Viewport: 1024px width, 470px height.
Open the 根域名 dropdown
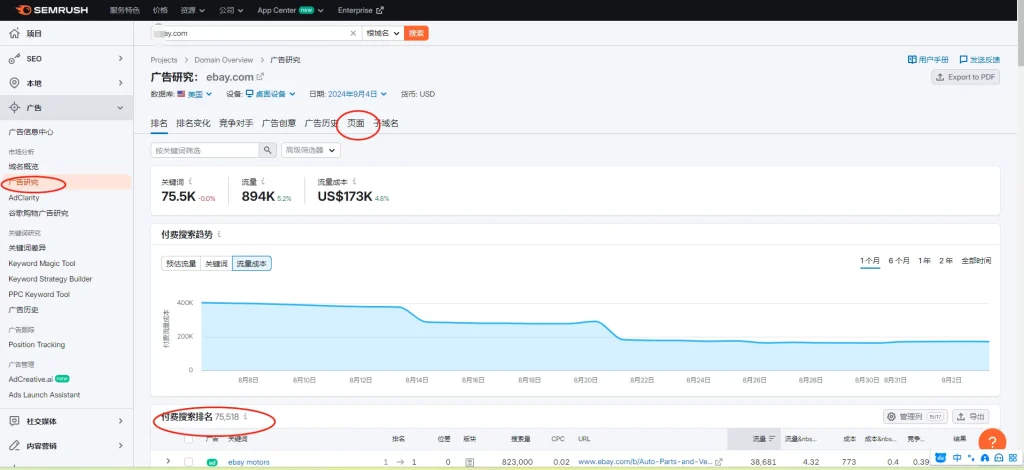point(383,33)
